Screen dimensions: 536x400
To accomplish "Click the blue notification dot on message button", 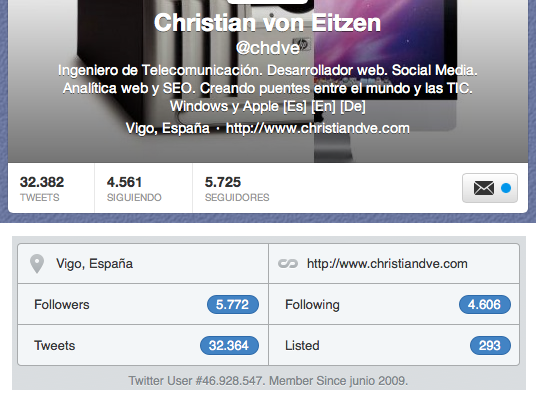I will click(506, 188).
